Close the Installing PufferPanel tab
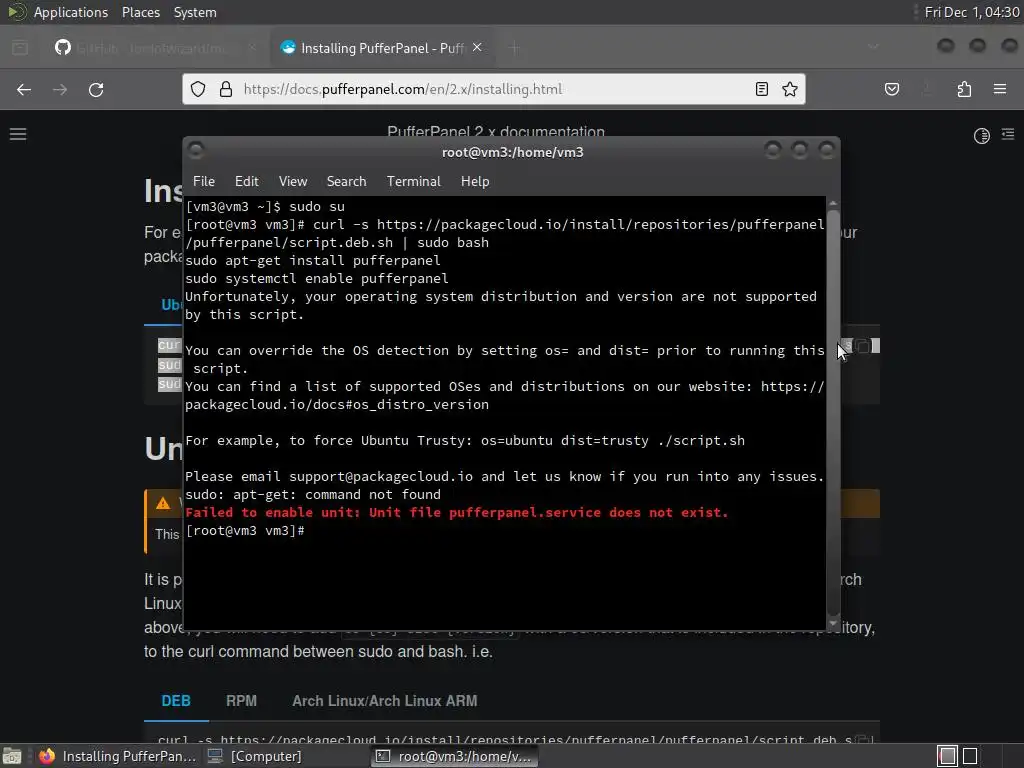The height and width of the screenshot is (768, 1024). click(477, 47)
